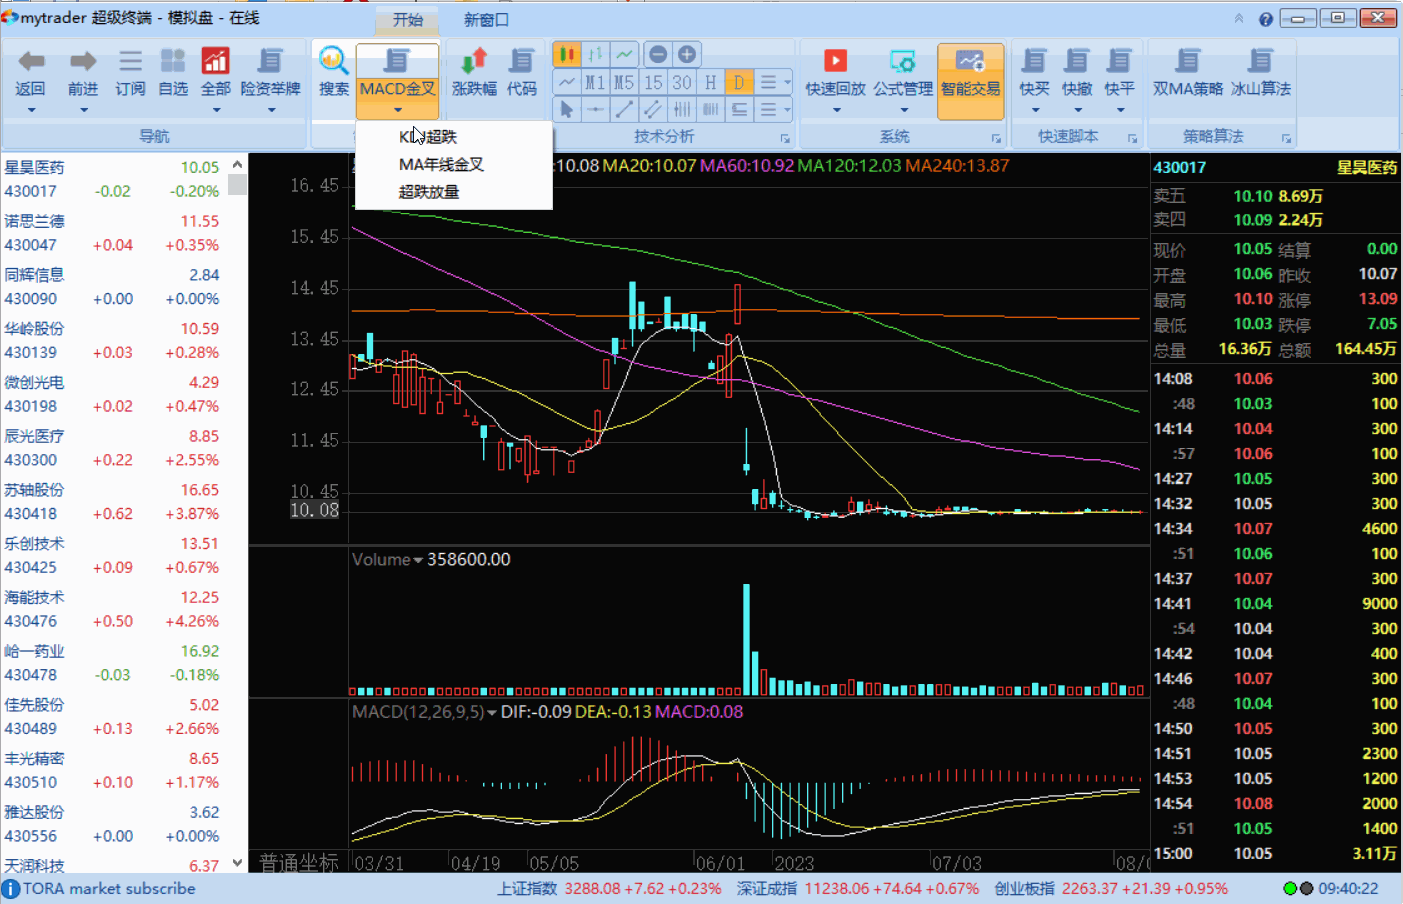Set period to hourly H

coord(711,82)
